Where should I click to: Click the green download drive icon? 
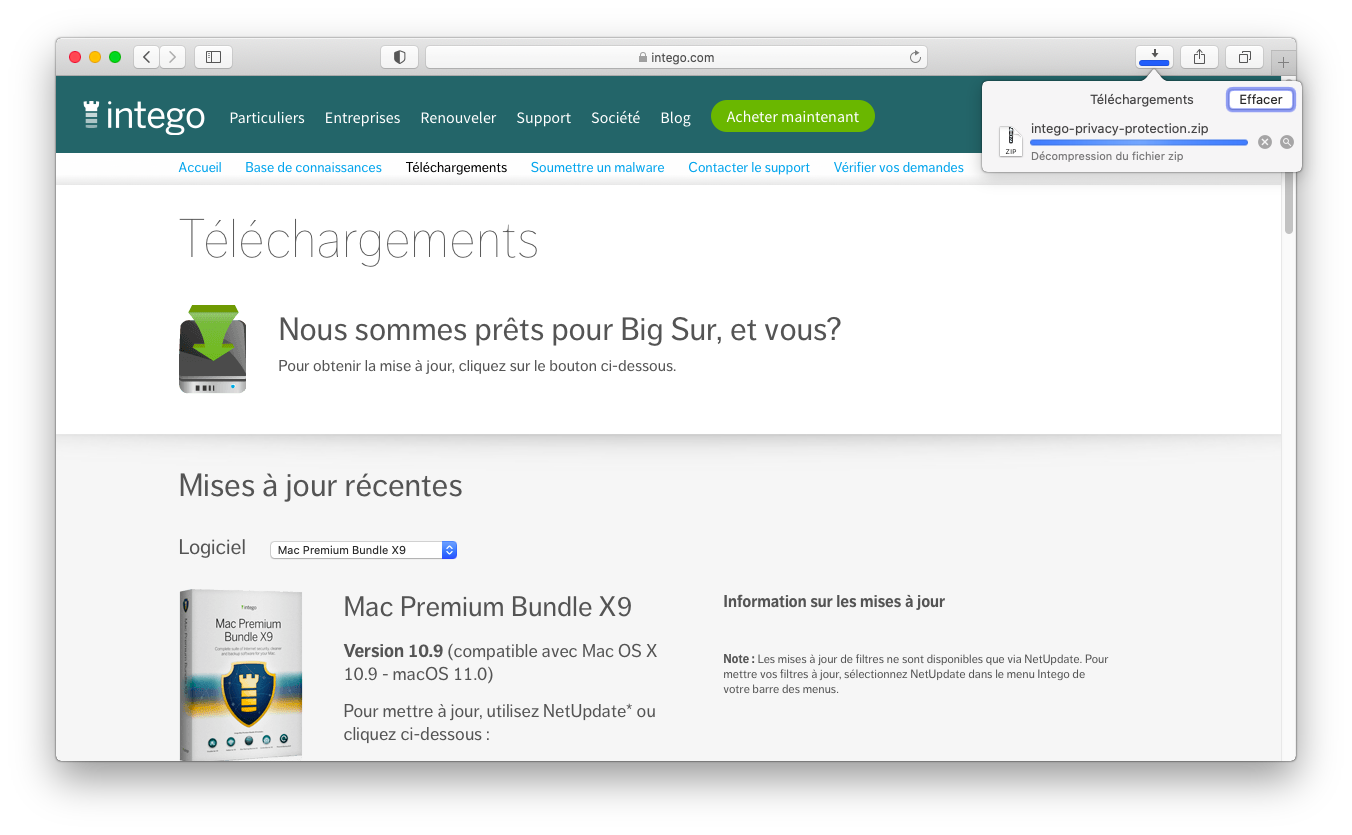pos(212,348)
